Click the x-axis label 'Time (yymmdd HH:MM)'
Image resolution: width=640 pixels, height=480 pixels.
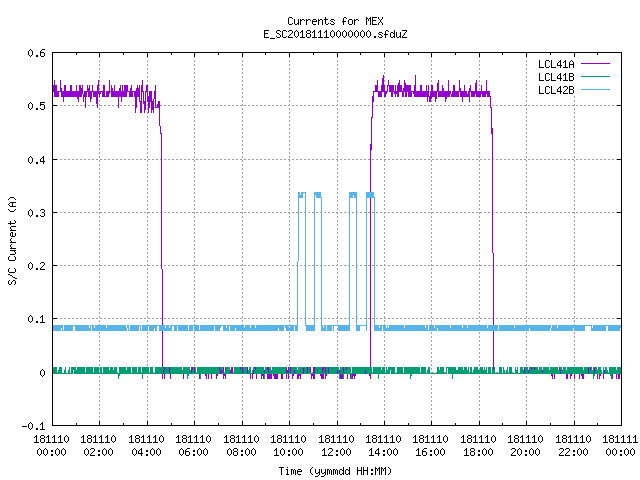[x=335, y=471]
